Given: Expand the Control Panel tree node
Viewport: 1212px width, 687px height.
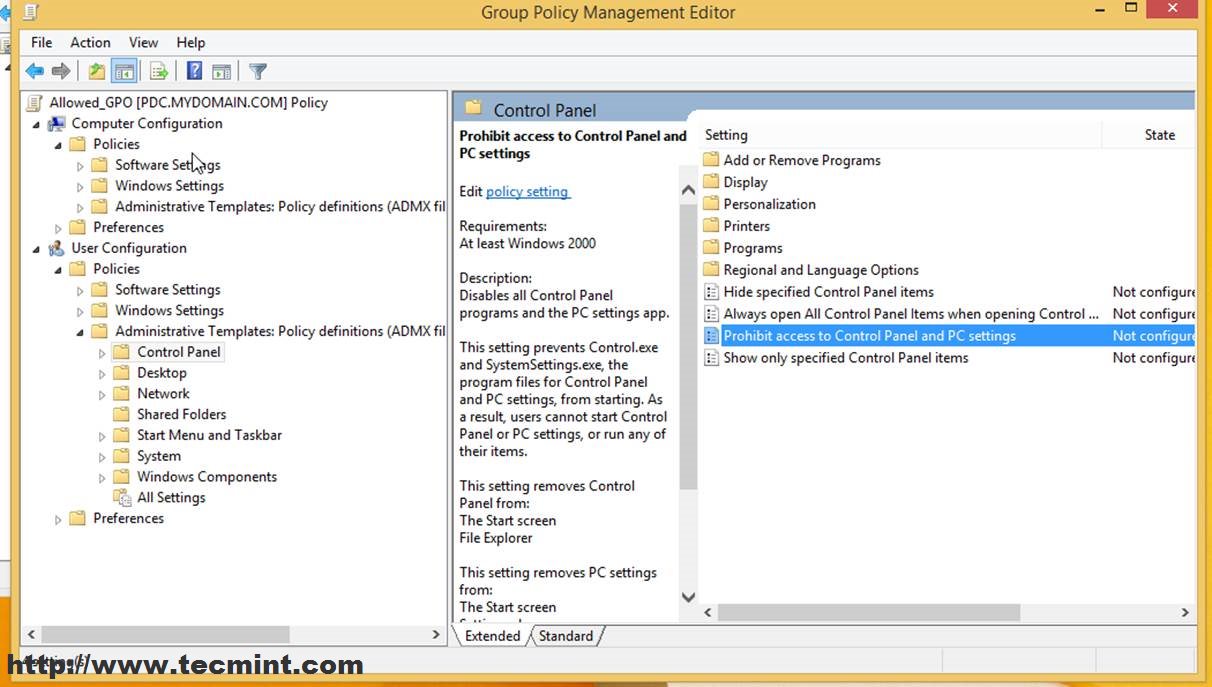Looking at the screenshot, I should [102, 352].
